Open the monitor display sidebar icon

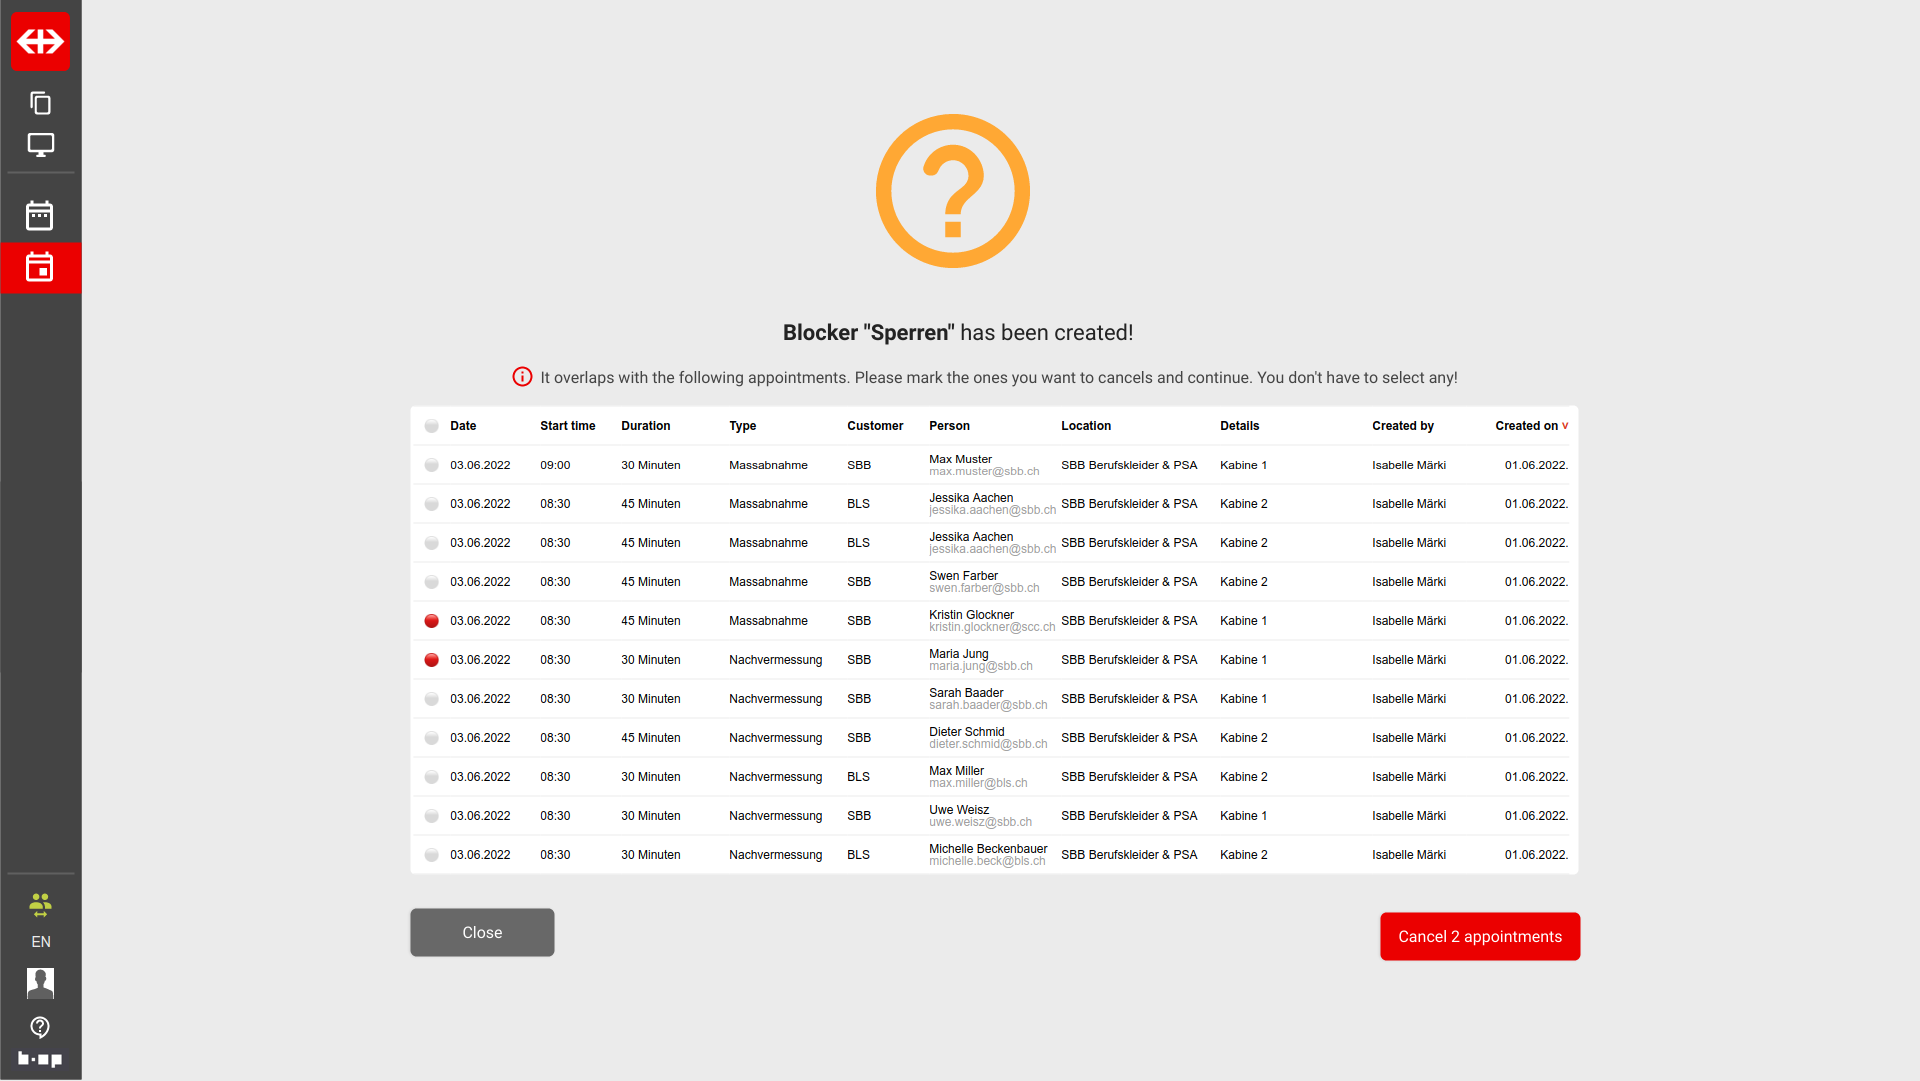[40, 145]
